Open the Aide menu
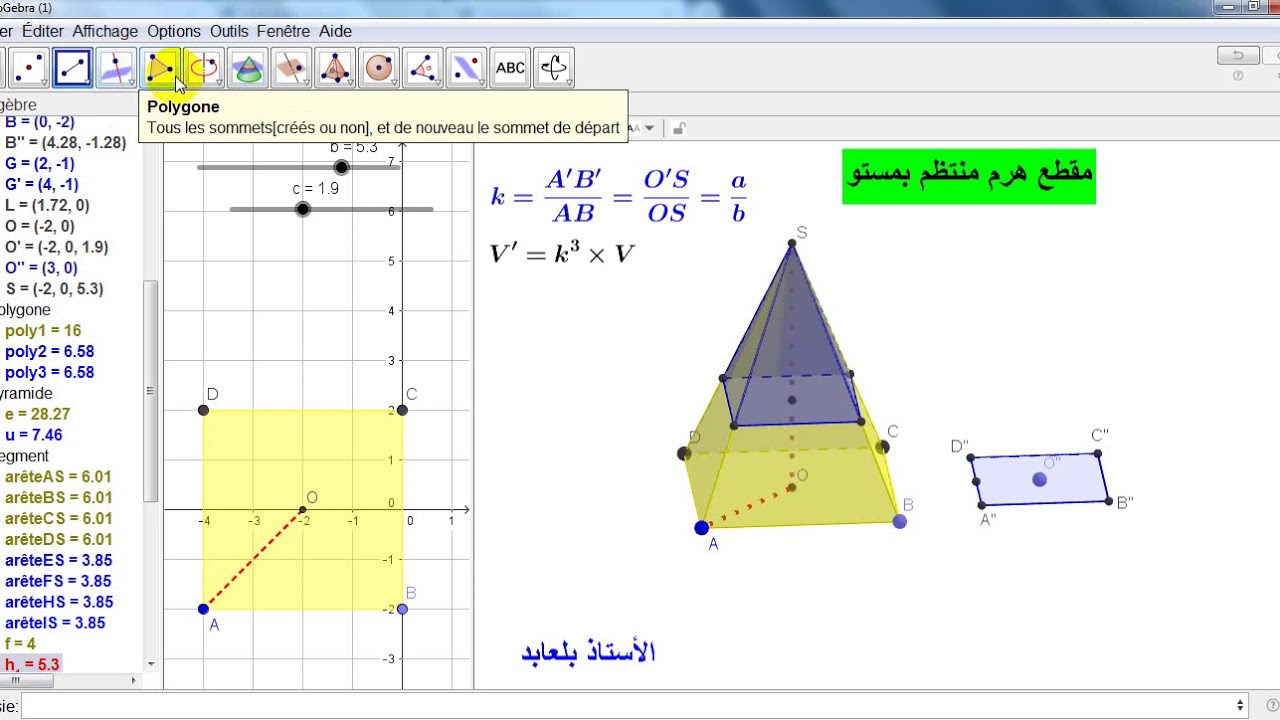Viewport: 1280px width, 720px height. click(335, 31)
